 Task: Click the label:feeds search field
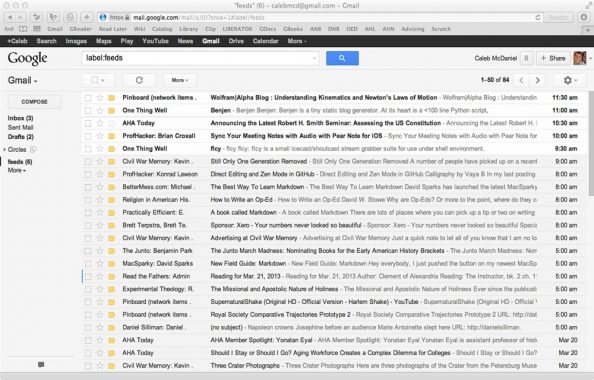click(200, 58)
